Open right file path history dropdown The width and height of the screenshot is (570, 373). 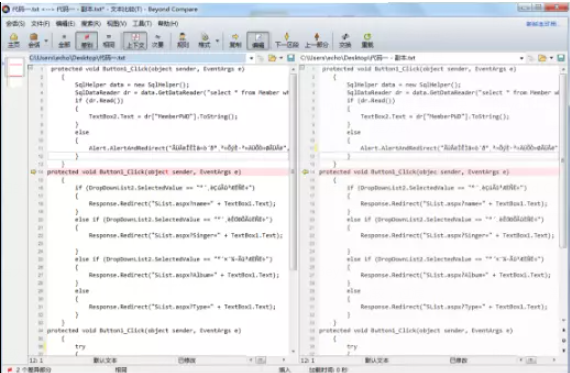[522, 58]
